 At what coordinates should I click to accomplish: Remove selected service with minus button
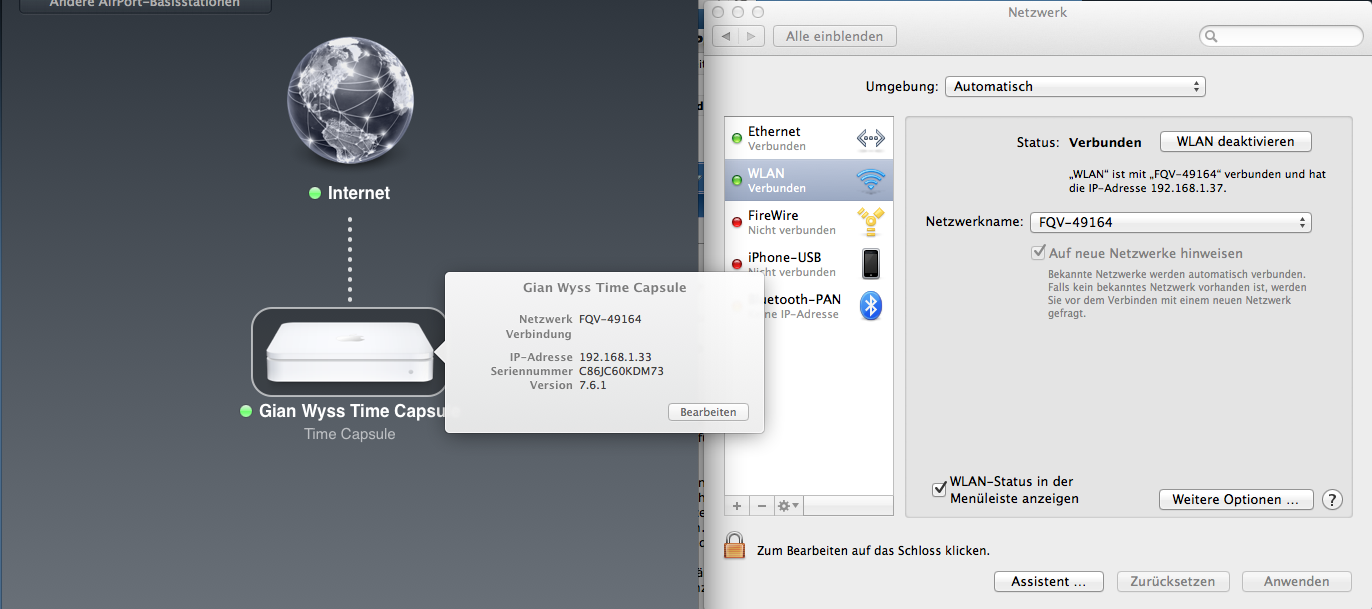pyautogui.click(x=761, y=506)
